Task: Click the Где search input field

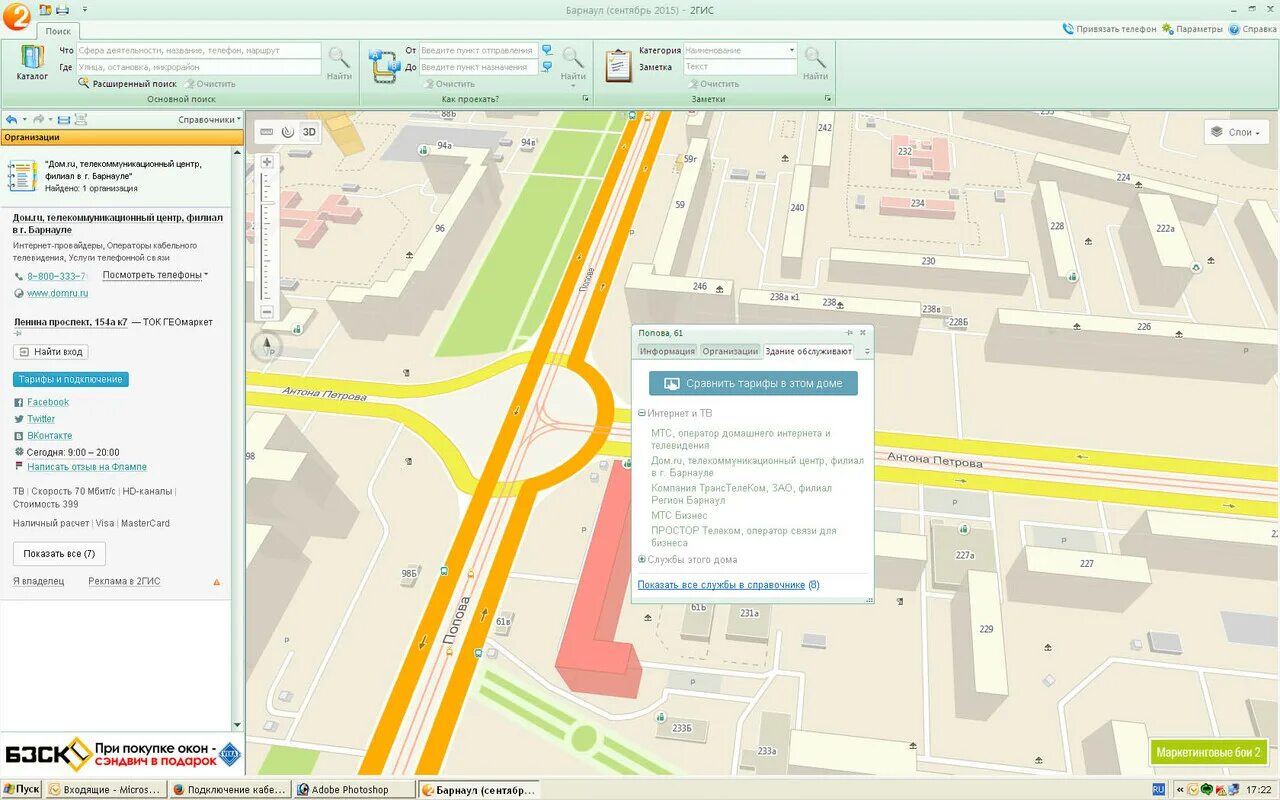Action: 199,67
